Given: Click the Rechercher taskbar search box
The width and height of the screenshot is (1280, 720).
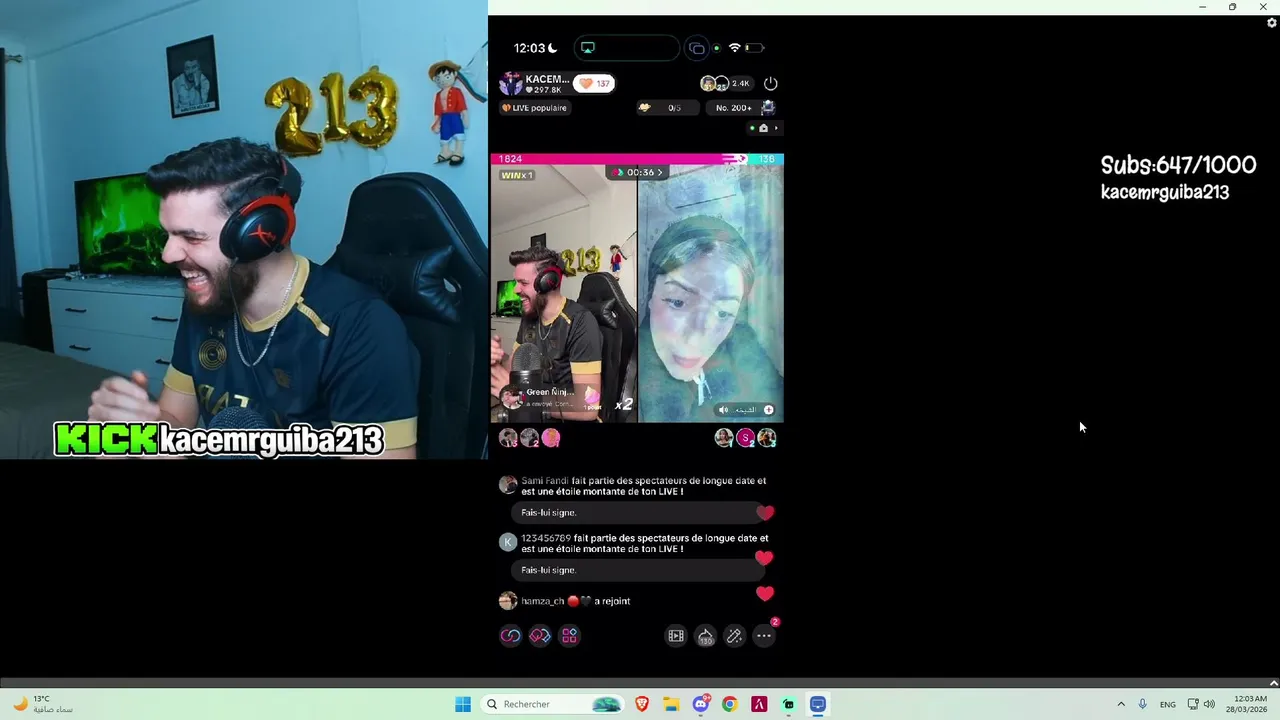Looking at the screenshot, I should click(552, 704).
